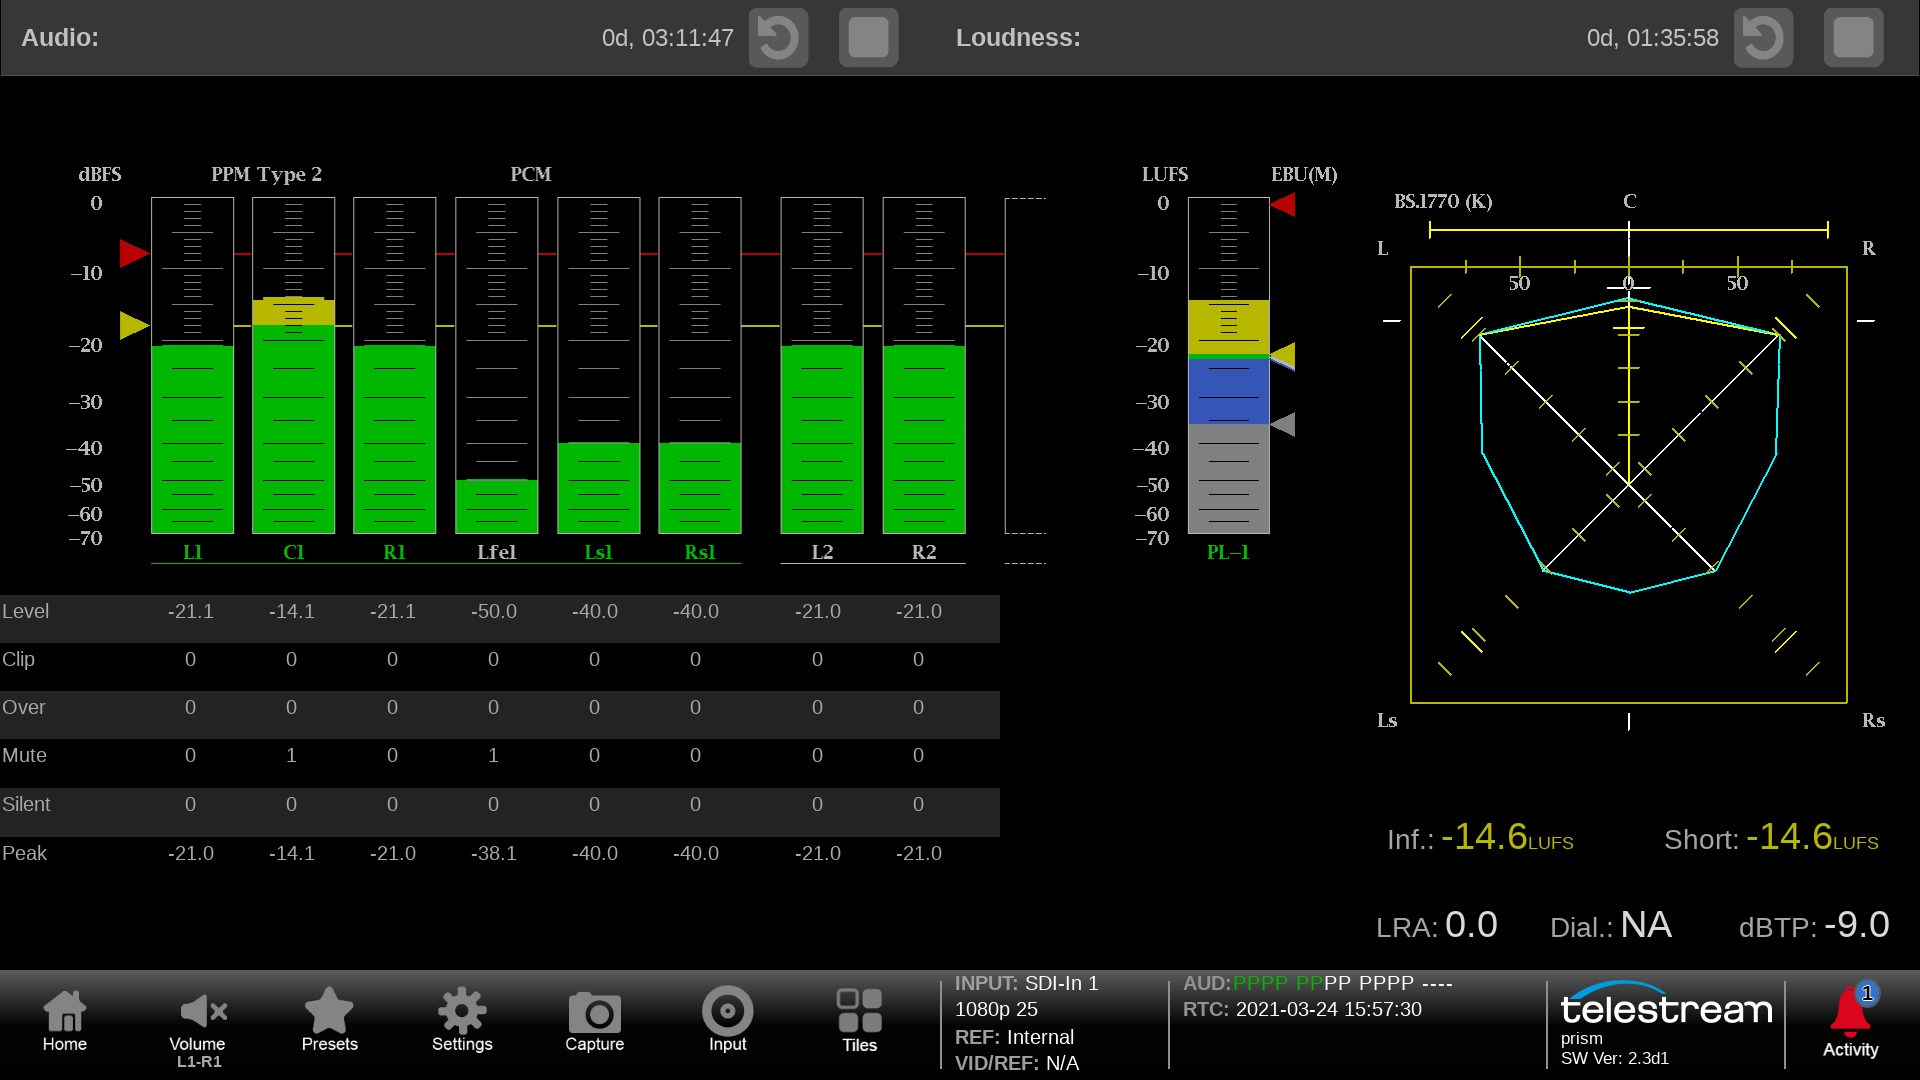
Task: Click the LRA 0.0 readout
Action: click(1437, 925)
